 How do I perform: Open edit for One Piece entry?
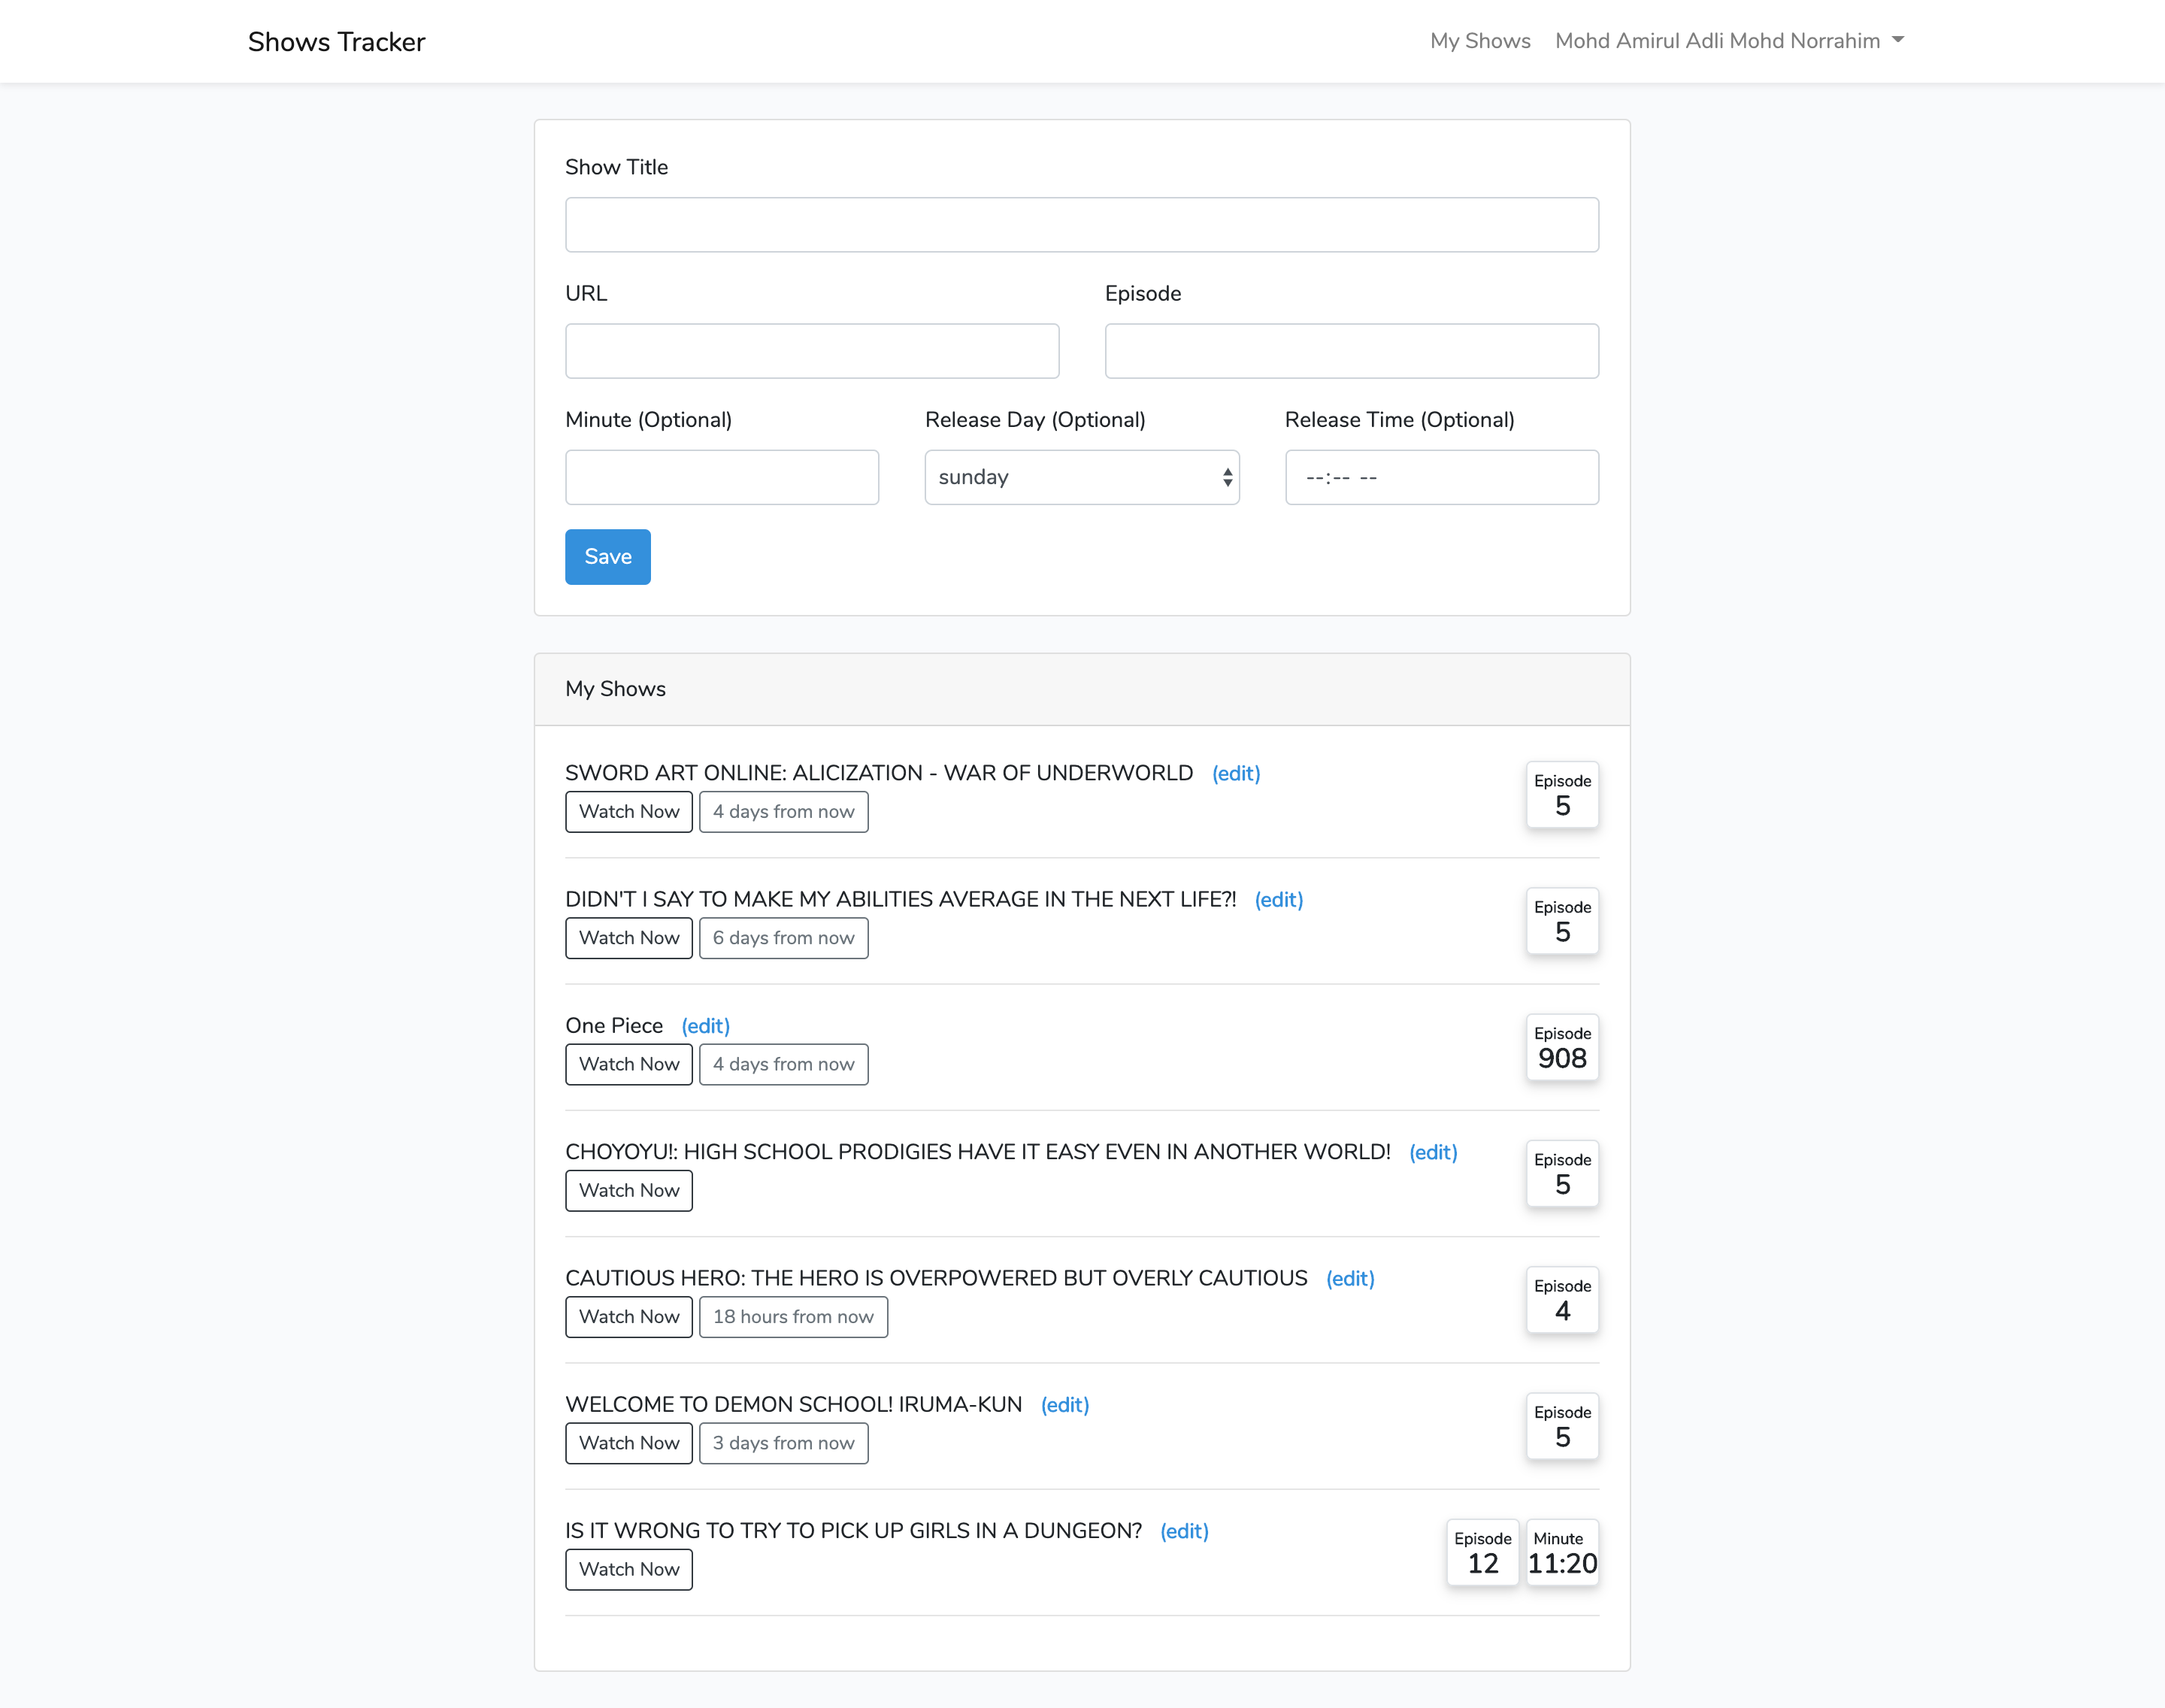pyautogui.click(x=705, y=1025)
